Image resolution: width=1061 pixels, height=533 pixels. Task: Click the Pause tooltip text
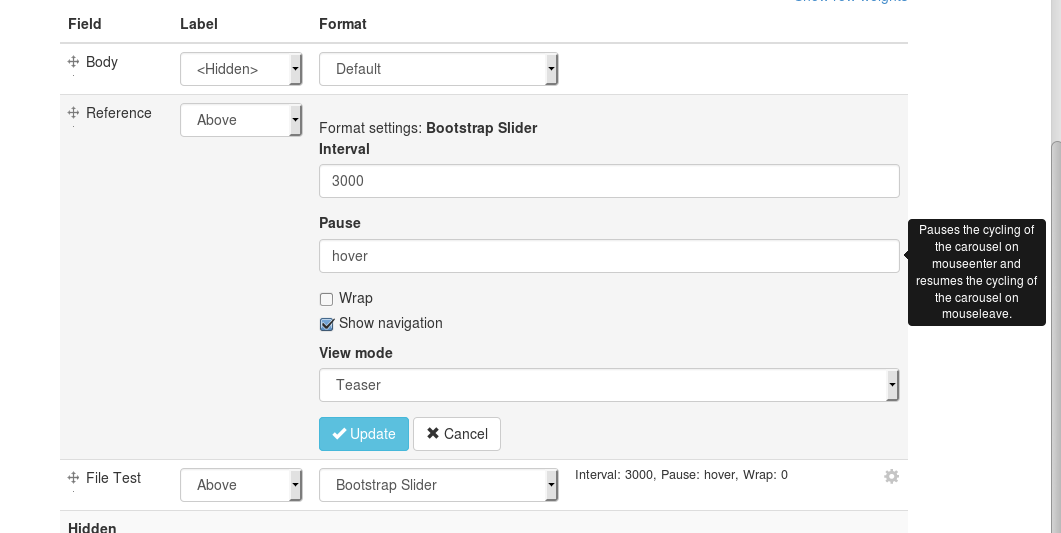click(976, 272)
